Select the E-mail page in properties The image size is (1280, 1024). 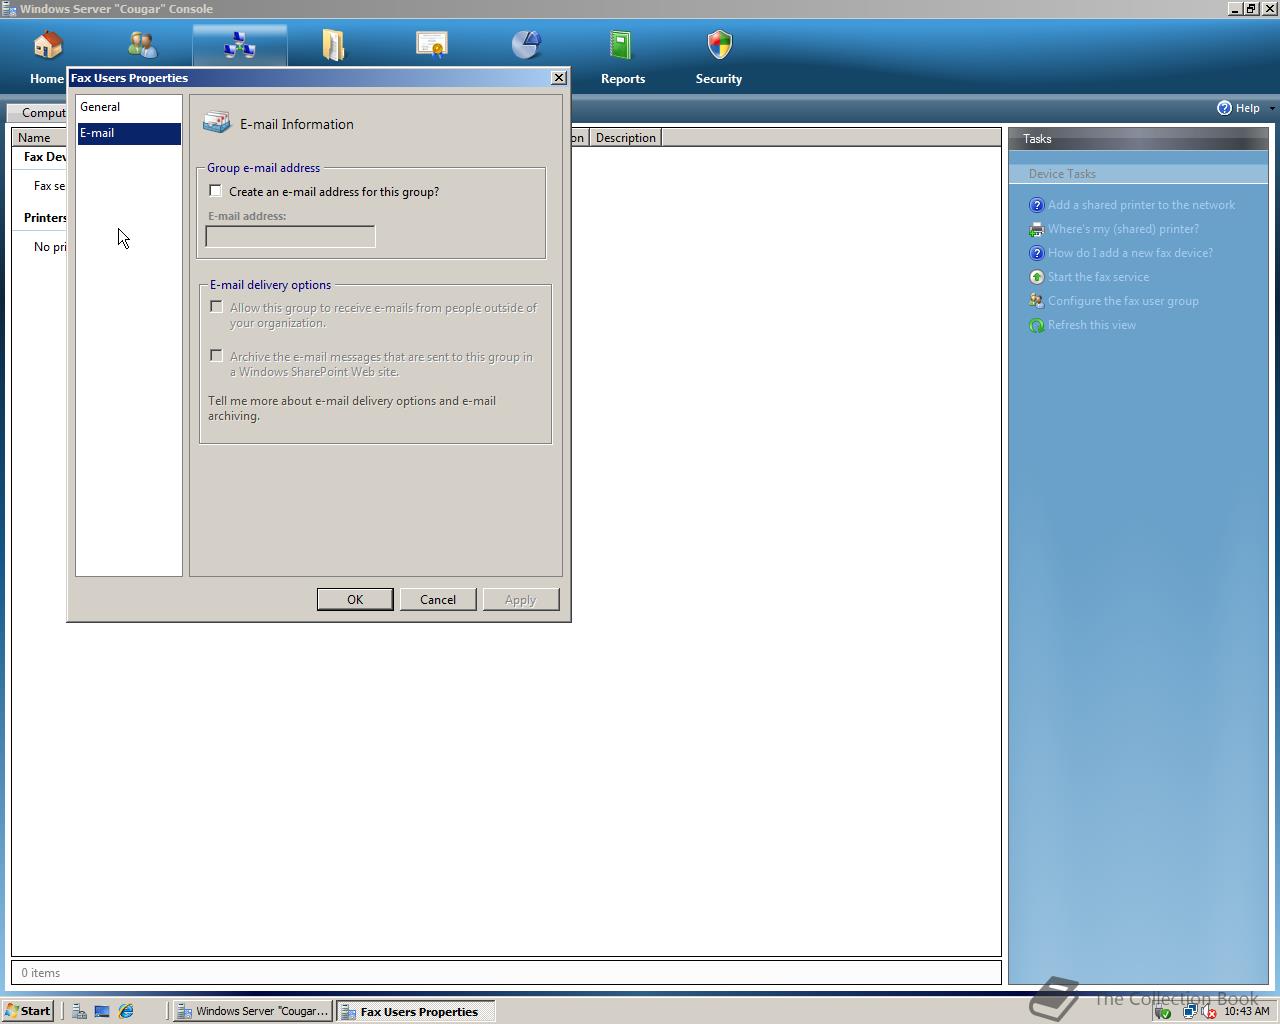pos(130,133)
